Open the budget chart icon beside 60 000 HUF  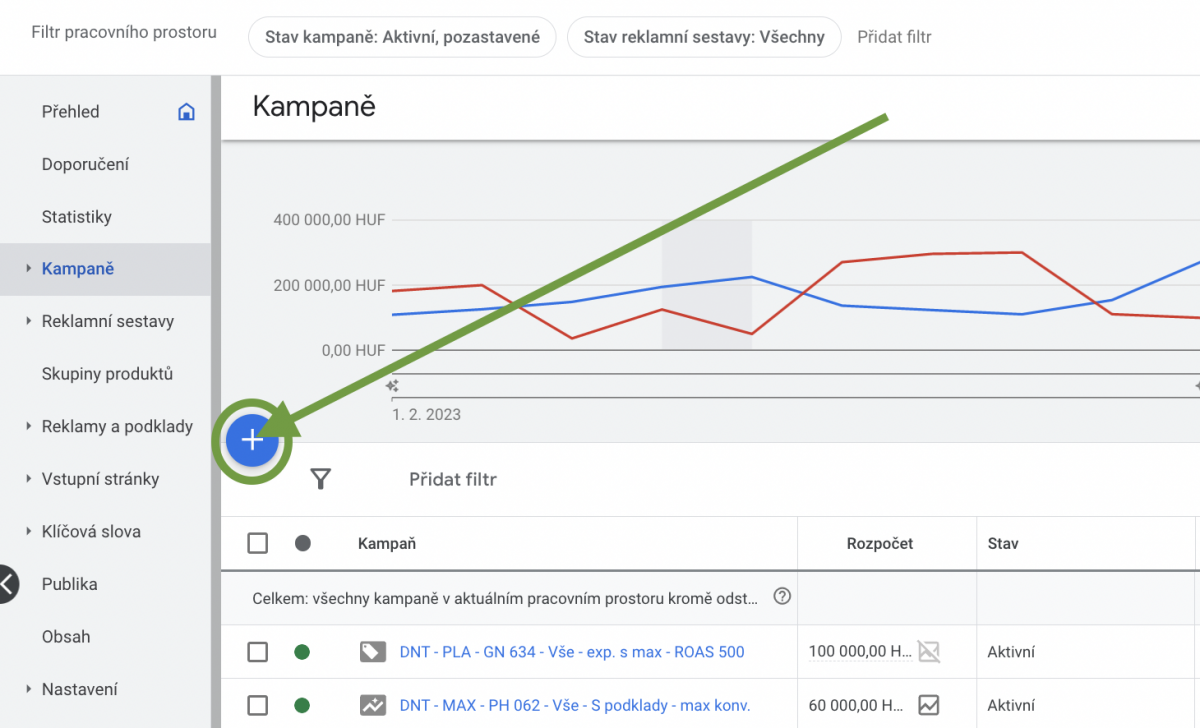[x=928, y=705]
